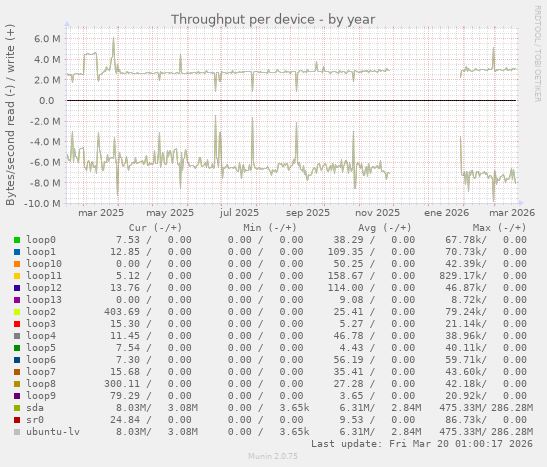The image size is (547, 467).
Task: Click the Cur (-/+) column header
Action: point(155,228)
